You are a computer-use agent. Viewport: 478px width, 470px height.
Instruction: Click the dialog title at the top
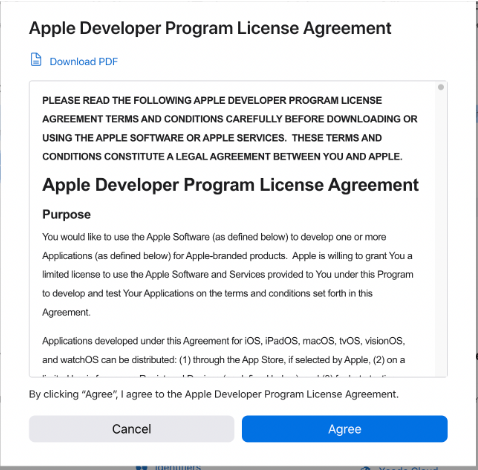pyautogui.click(x=210, y=28)
